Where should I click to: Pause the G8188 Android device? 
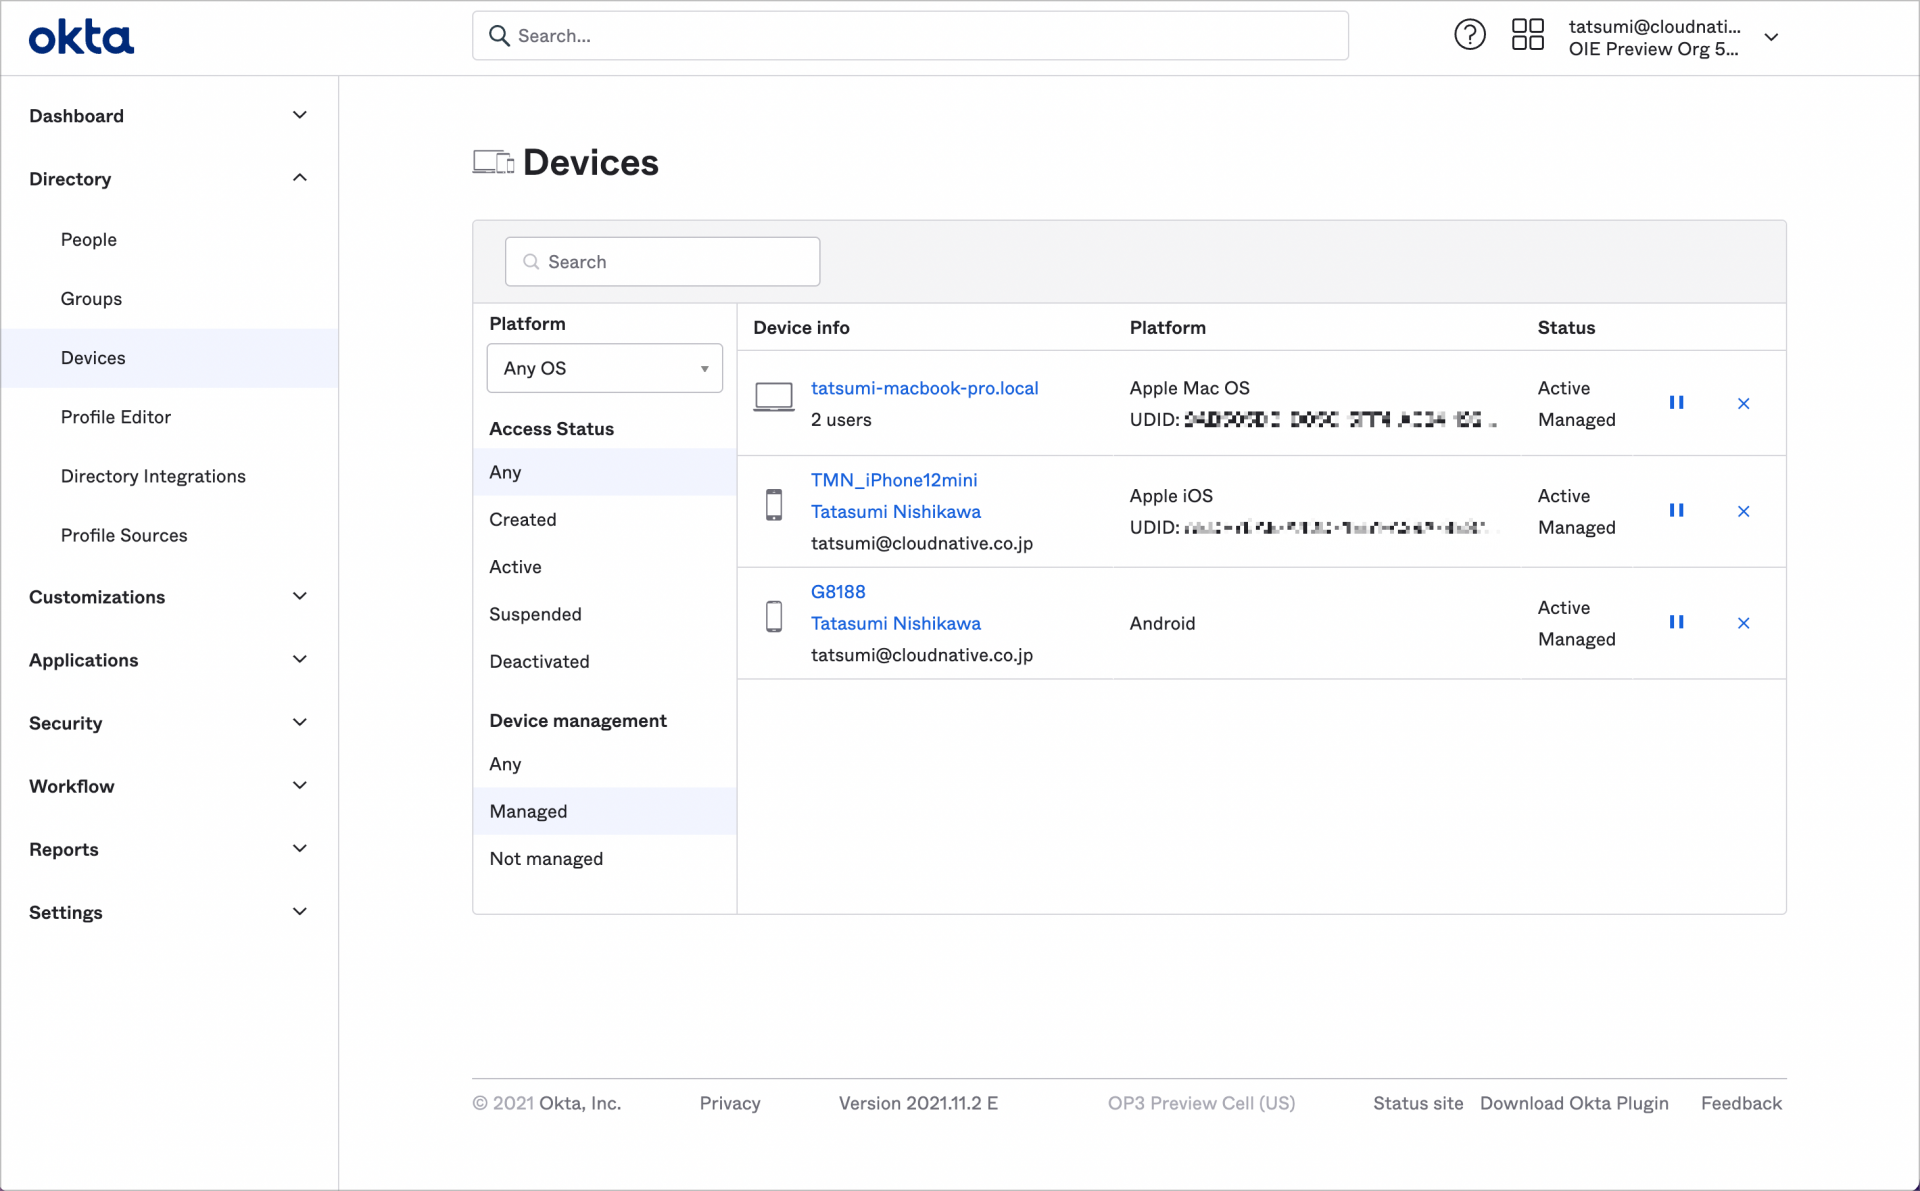[x=1678, y=622]
